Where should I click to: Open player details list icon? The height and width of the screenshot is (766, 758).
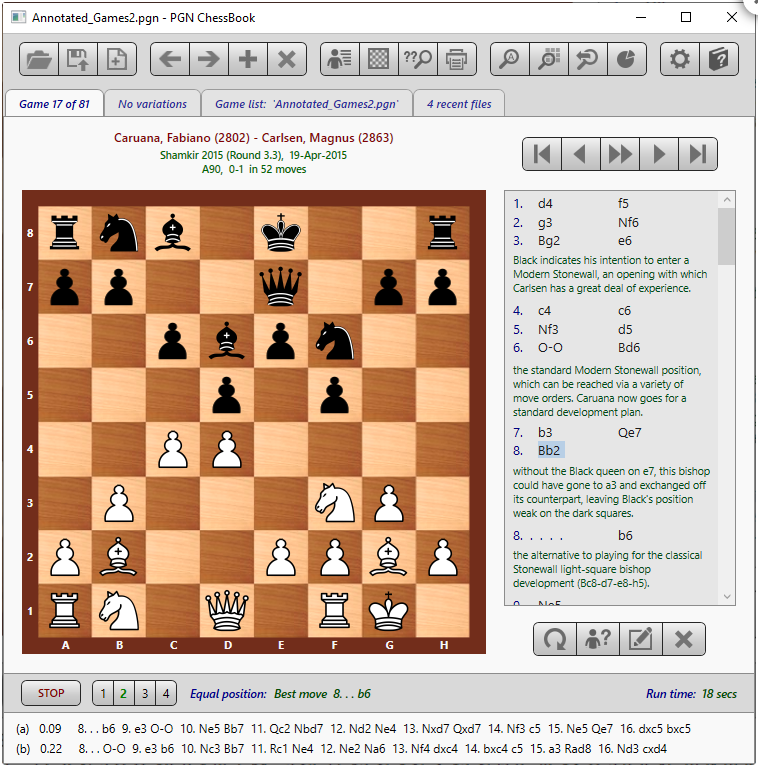[x=340, y=59]
